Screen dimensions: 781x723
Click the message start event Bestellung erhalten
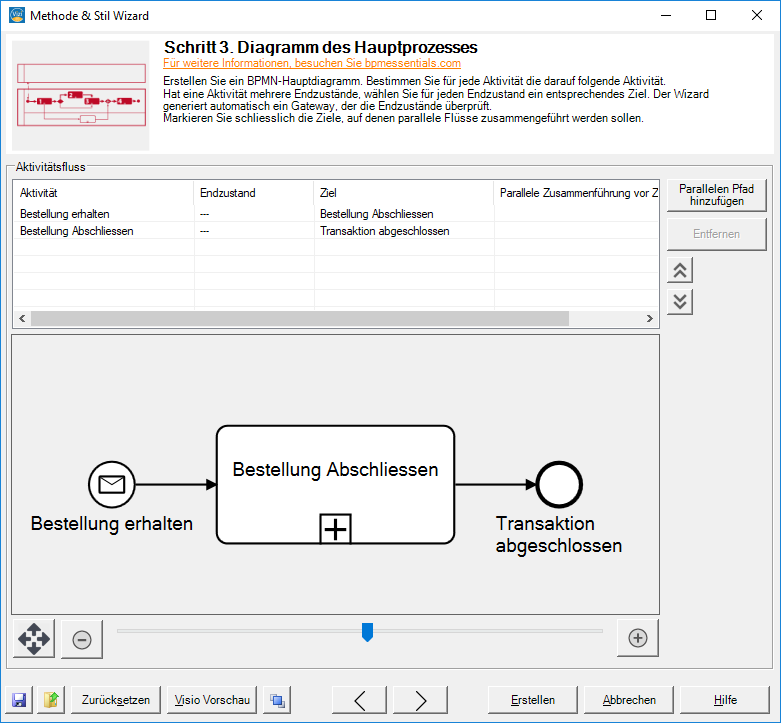point(112,484)
